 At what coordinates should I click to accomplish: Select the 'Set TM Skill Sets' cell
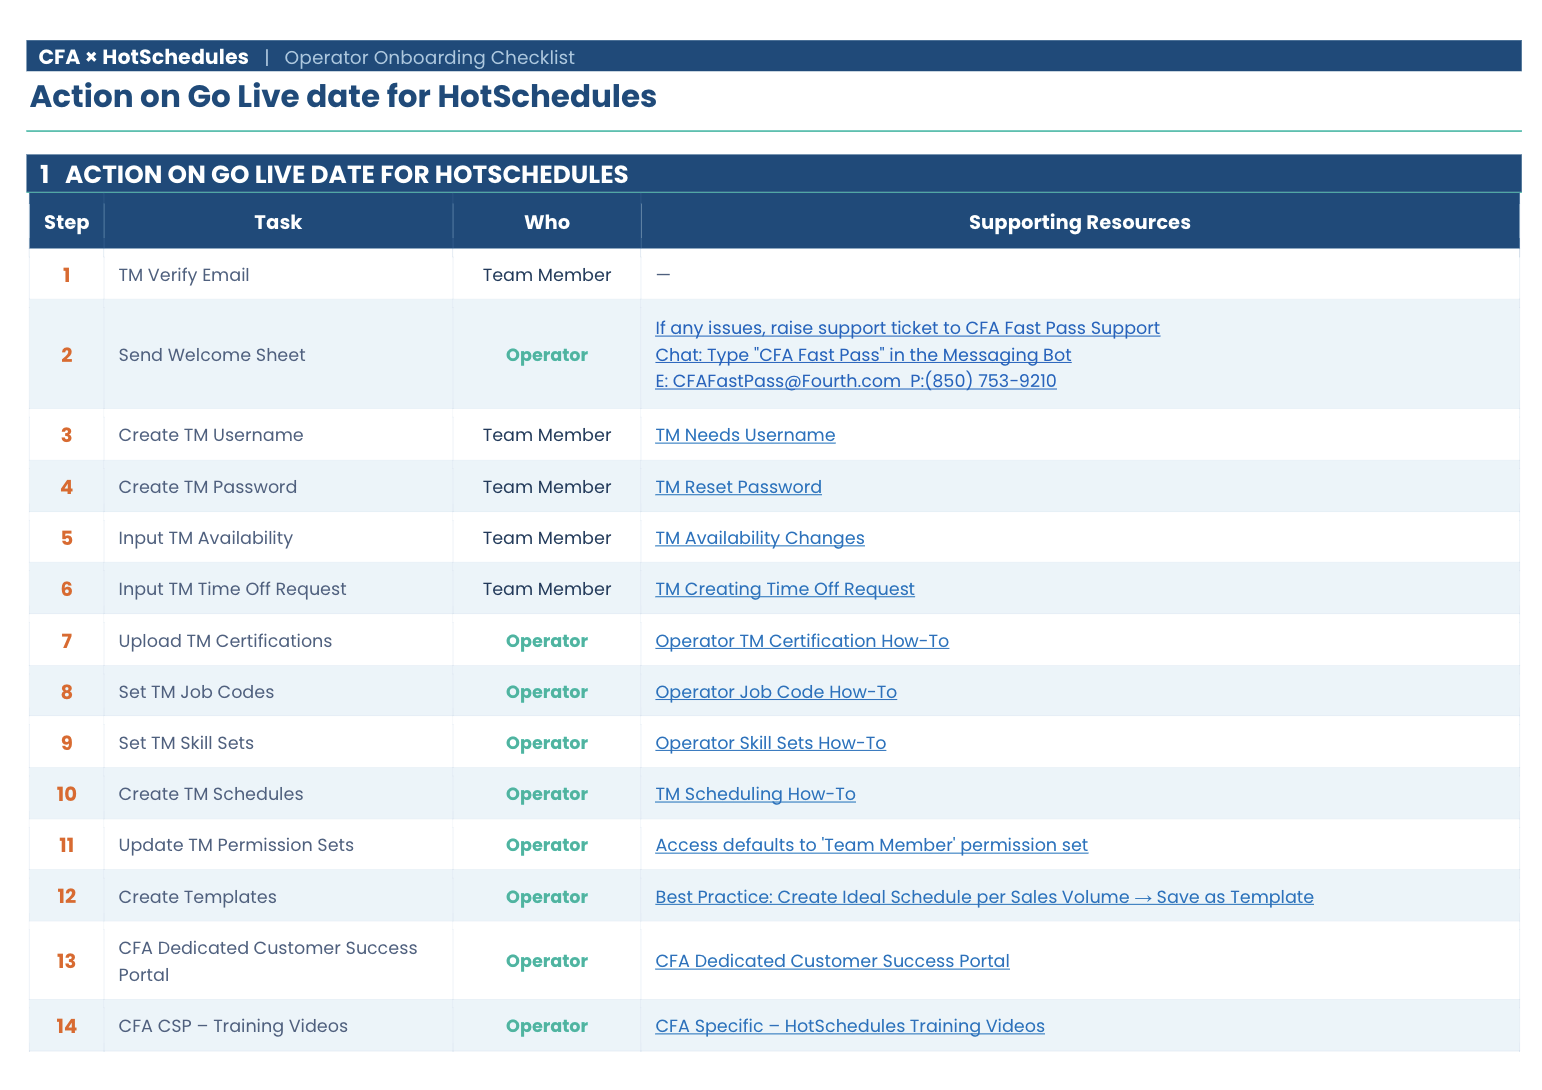278,743
